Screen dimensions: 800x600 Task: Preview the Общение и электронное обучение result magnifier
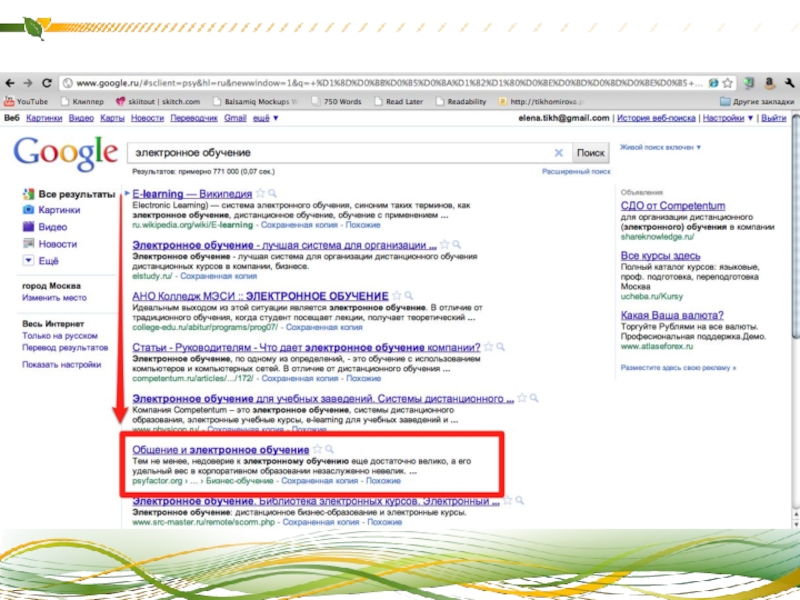pos(330,449)
